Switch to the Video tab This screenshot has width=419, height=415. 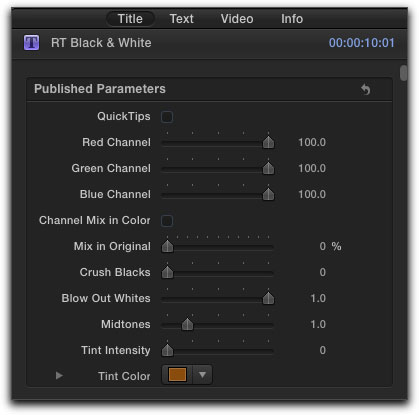click(237, 19)
